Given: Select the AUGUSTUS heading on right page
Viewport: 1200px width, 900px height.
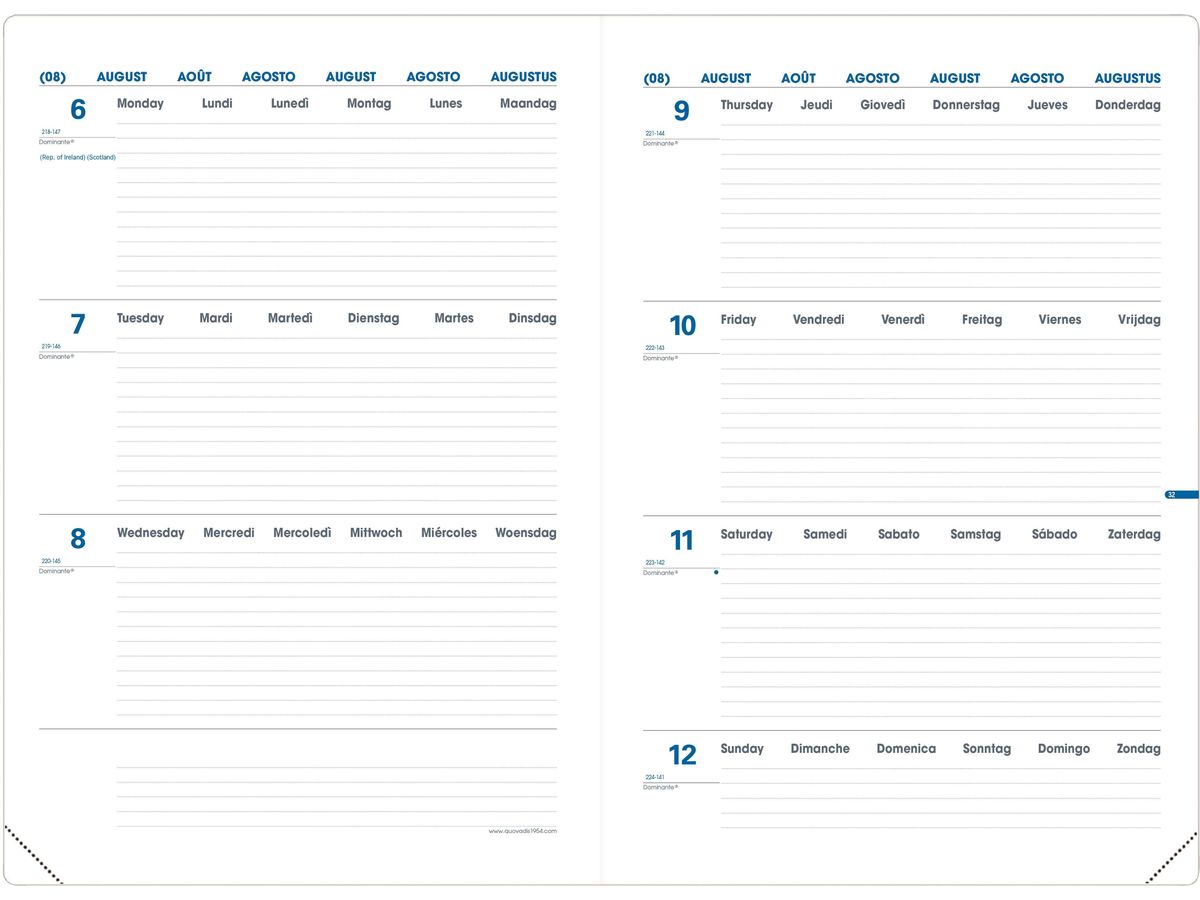Looking at the screenshot, I should (1127, 78).
